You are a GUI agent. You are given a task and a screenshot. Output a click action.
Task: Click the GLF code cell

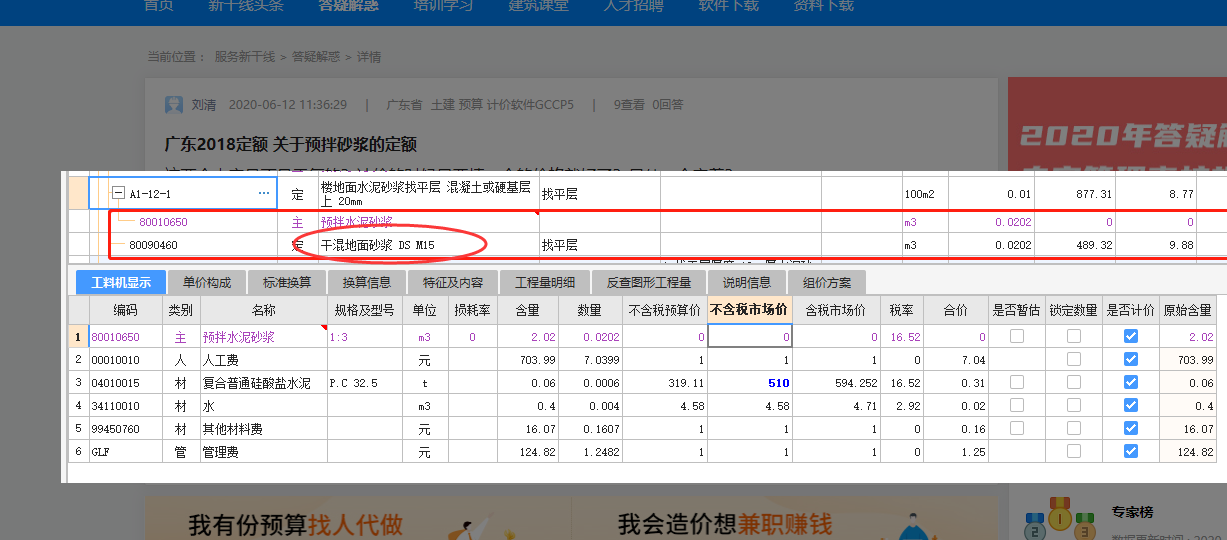pyautogui.click(x=125, y=451)
